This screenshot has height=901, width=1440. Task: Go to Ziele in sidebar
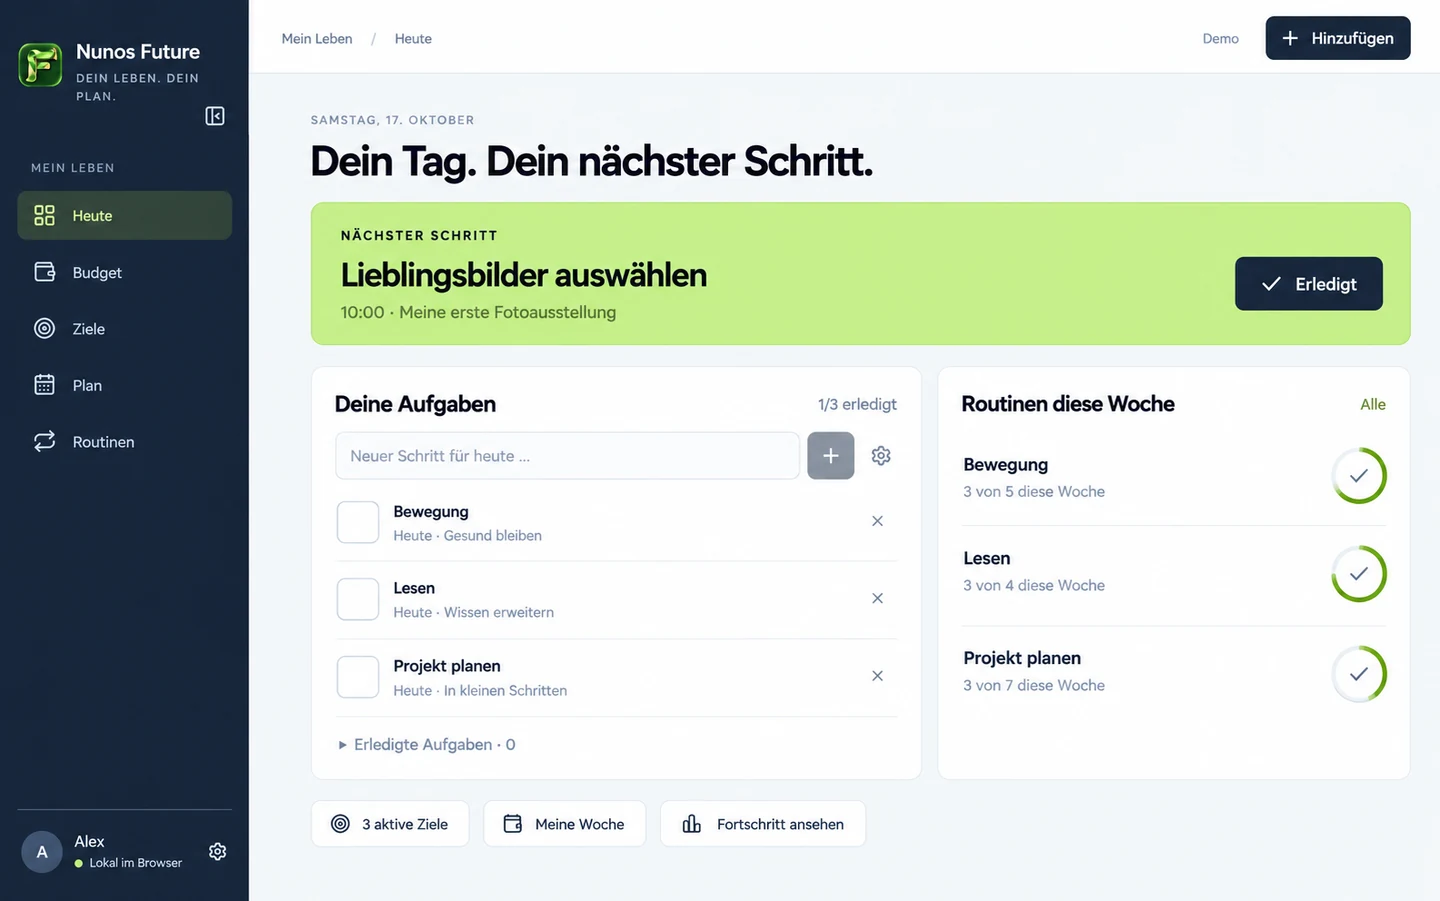coord(125,329)
